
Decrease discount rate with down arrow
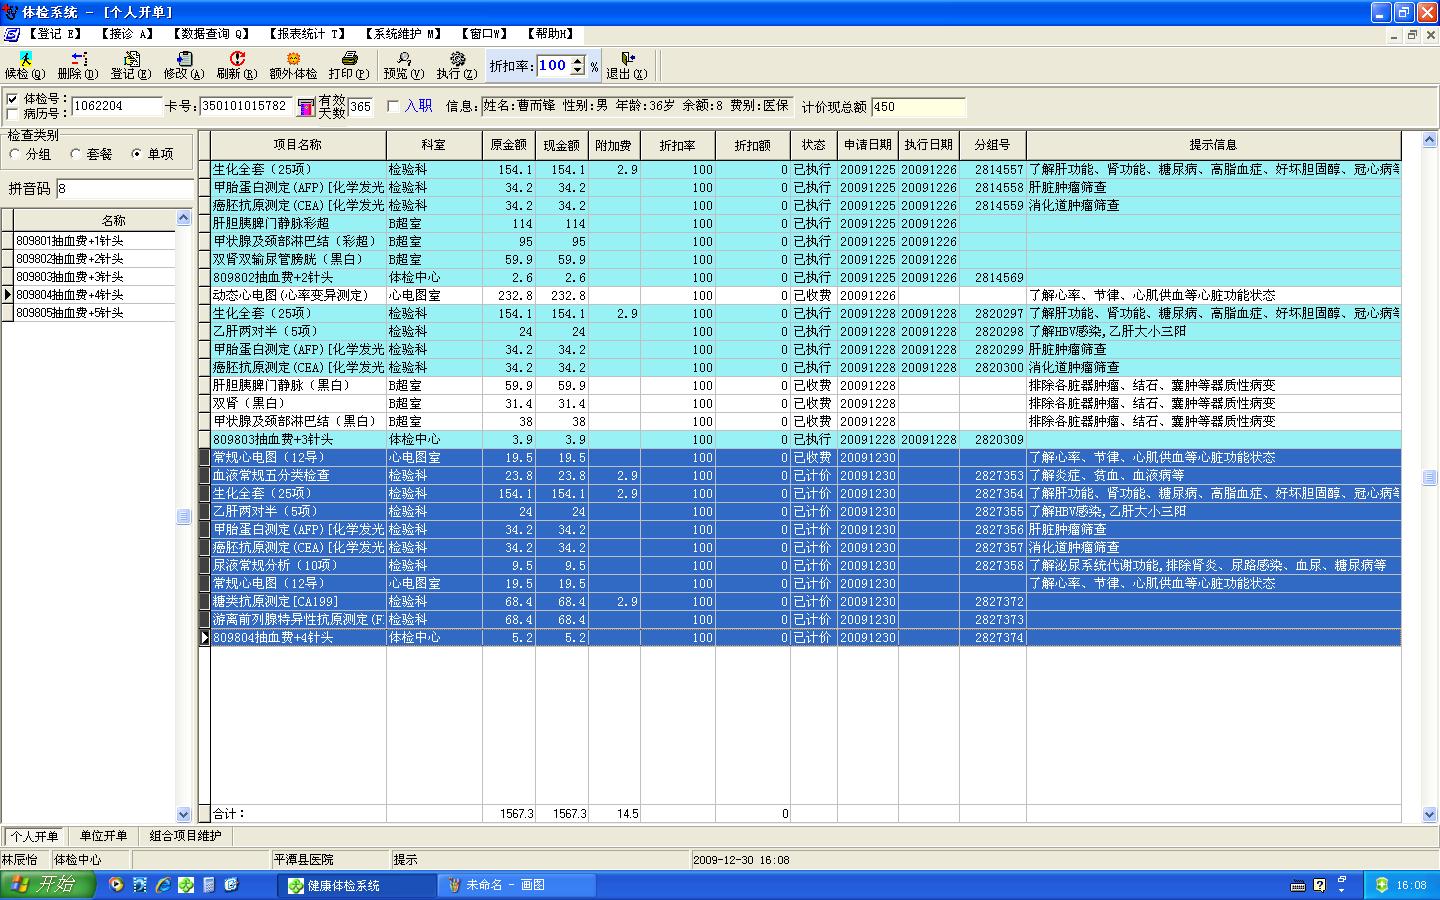point(577,71)
